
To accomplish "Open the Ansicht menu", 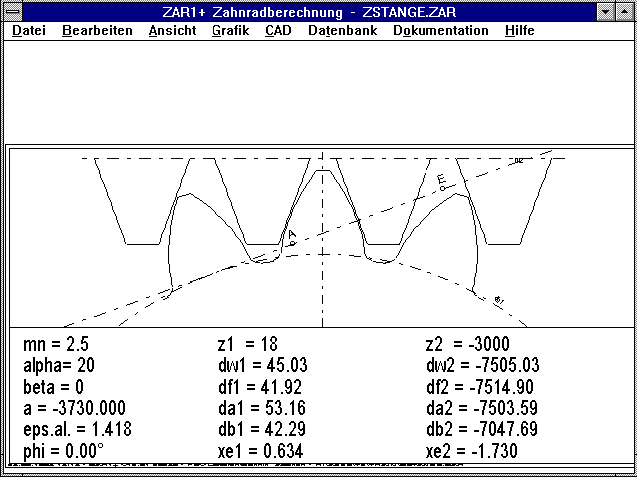I will pos(172,30).
